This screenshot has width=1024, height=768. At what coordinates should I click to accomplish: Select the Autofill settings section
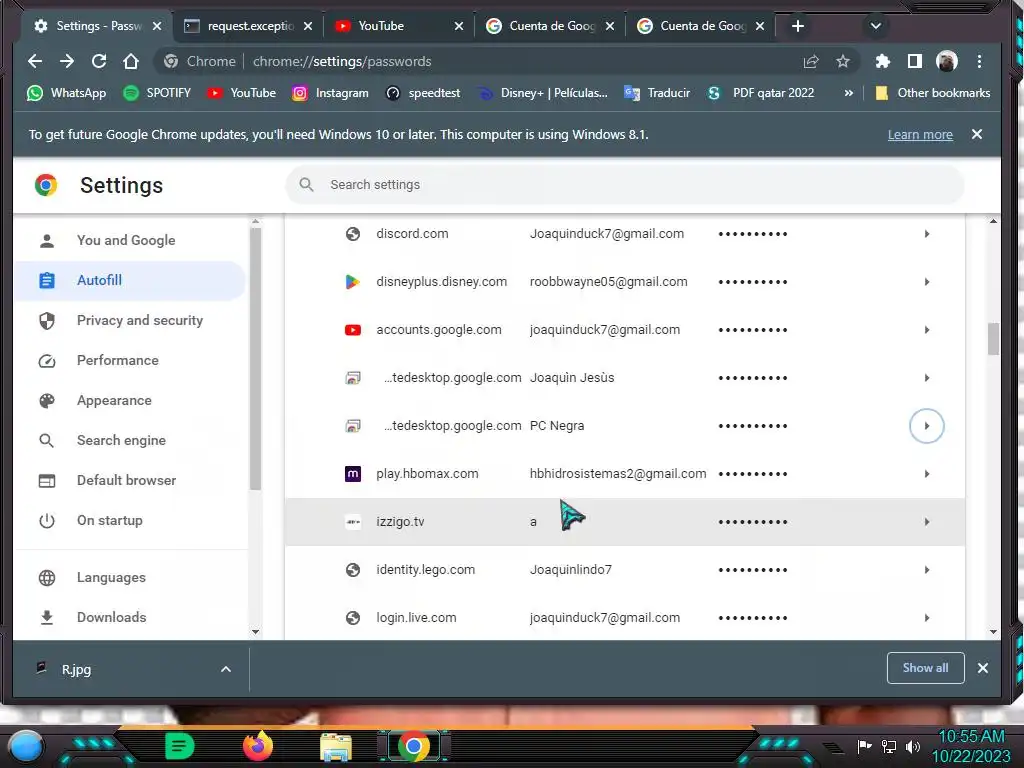[x=129, y=280]
